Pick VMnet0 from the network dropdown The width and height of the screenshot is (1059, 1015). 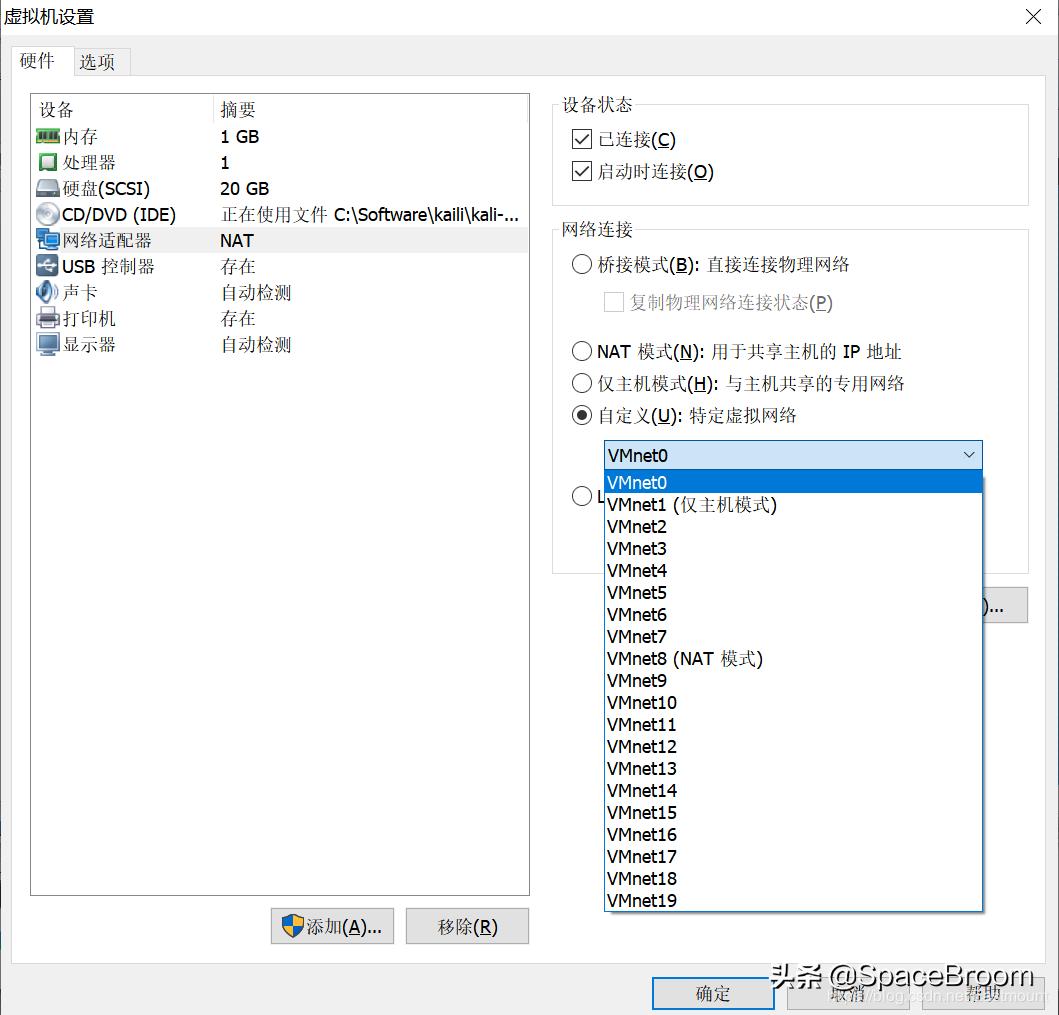tap(637, 482)
